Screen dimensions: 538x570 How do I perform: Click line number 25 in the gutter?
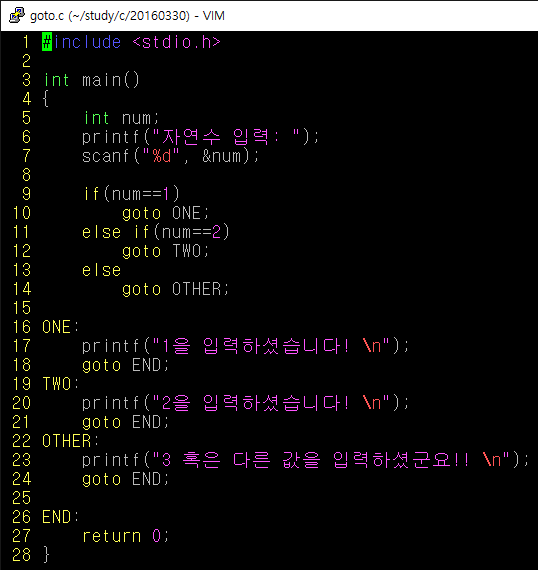click(x=21, y=498)
